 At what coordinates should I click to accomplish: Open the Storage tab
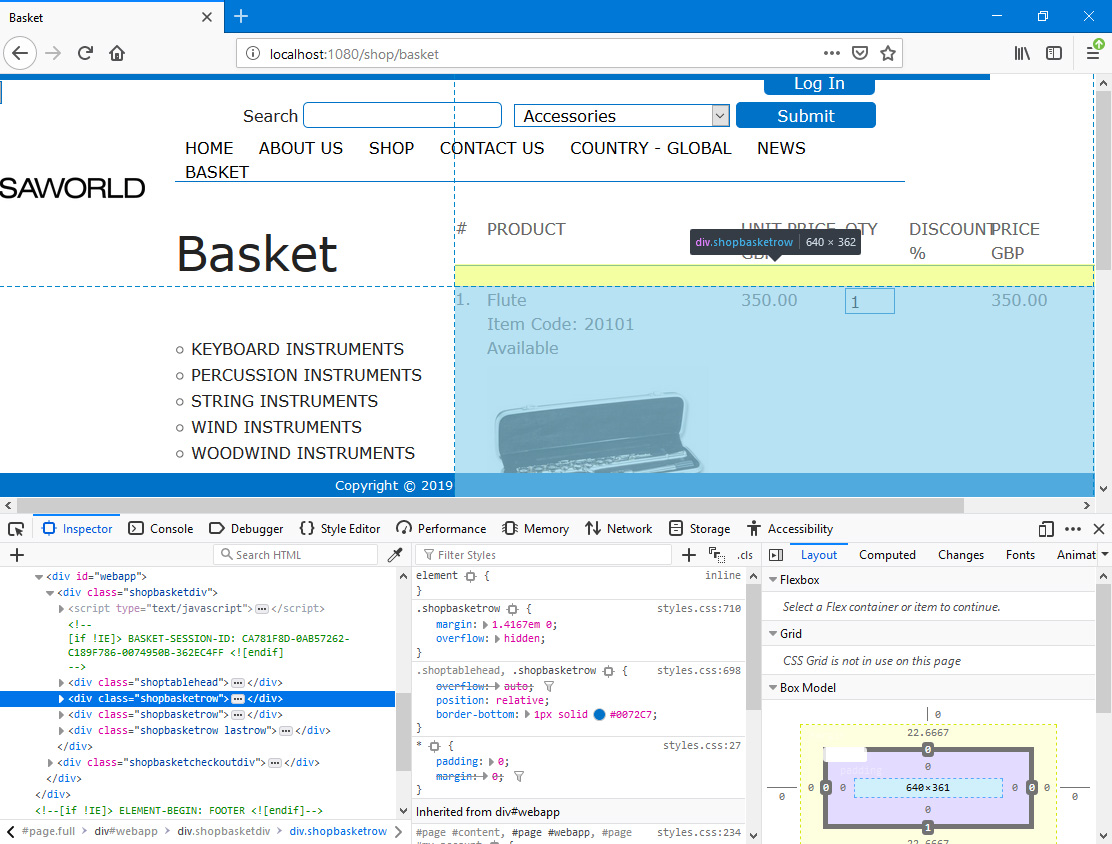pyautogui.click(x=699, y=529)
